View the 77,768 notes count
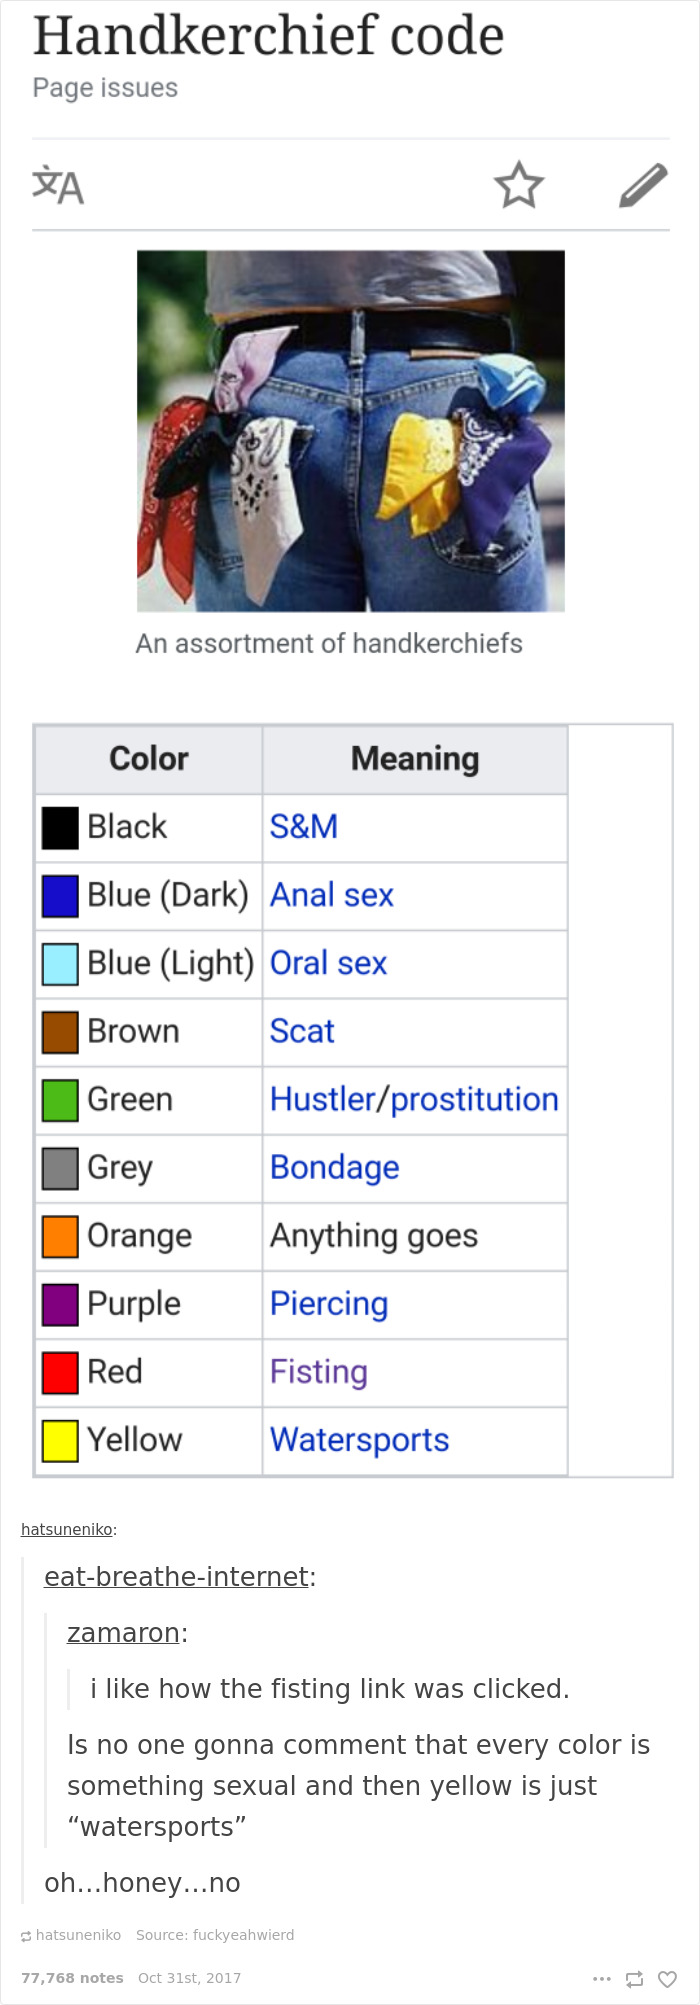Screen dimensions: 700x2005 72,1978
